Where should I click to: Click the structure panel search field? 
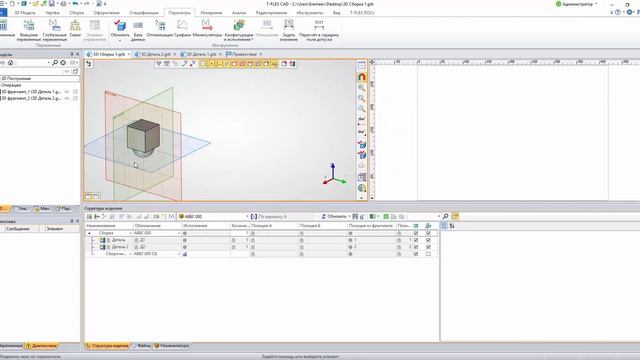(423, 216)
